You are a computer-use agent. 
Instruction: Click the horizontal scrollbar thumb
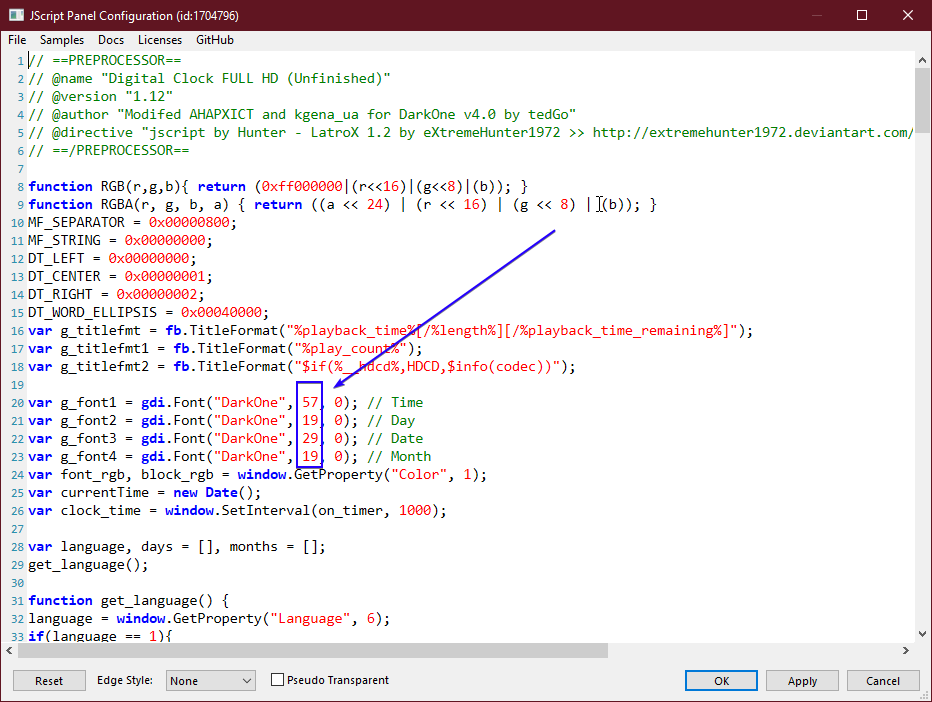tap(313, 650)
